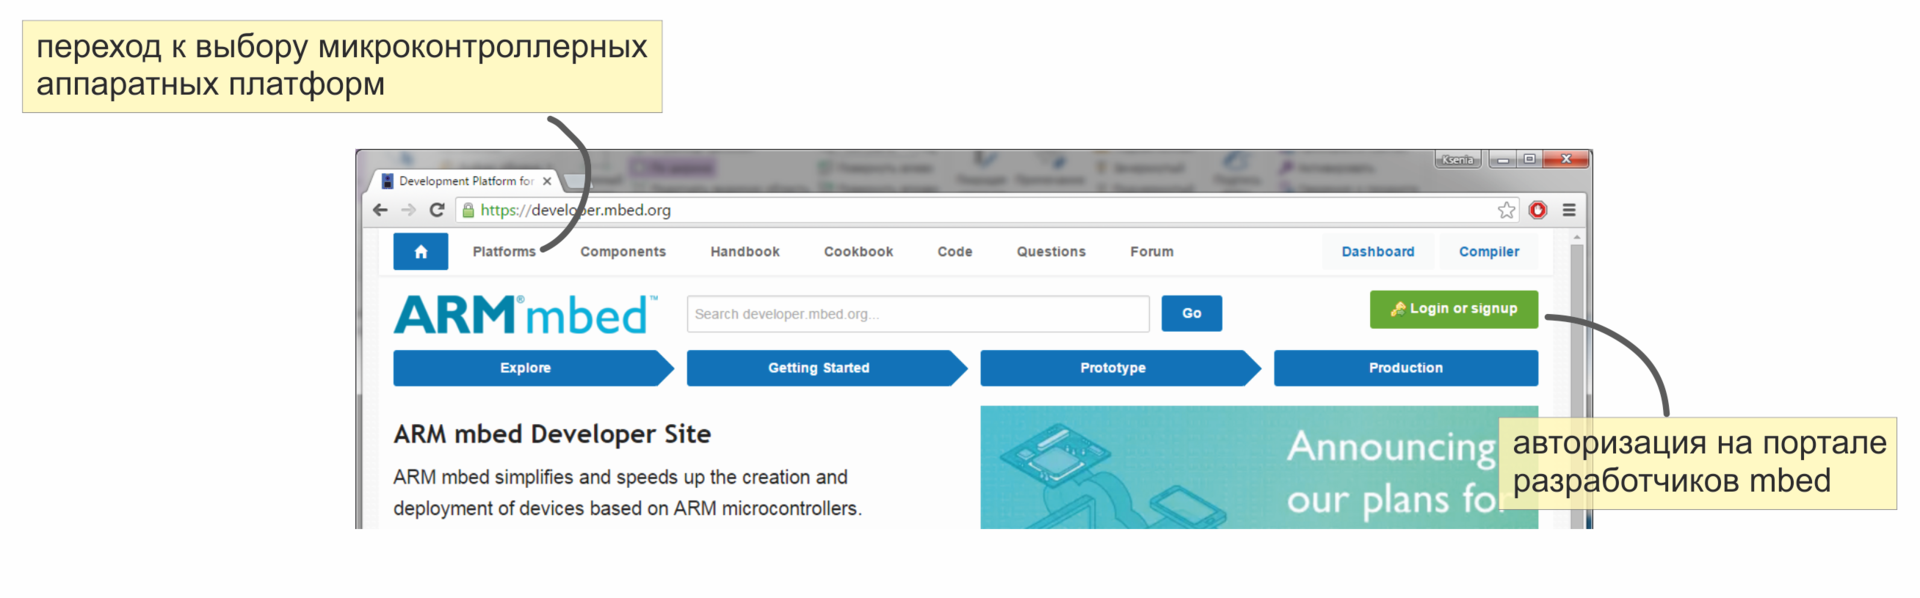Image resolution: width=1920 pixels, height=598 pixels.
Task: Open the Handbook menu item
Action: point(745,252)
